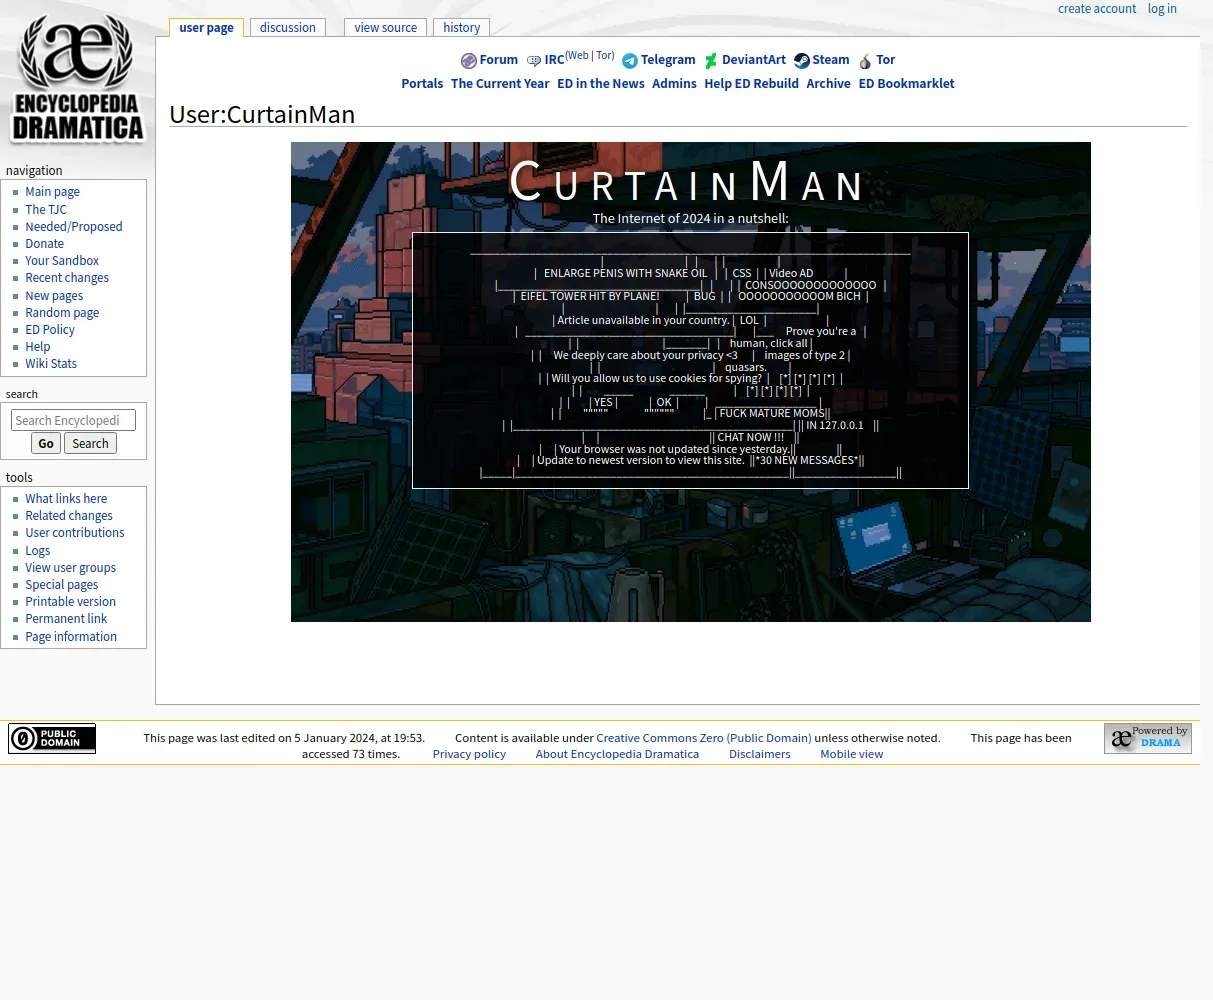Viewport: 1213px width, 1000px height.
Task: Click the Encyclopedia Dramatica logo
Action: (77, 80)
